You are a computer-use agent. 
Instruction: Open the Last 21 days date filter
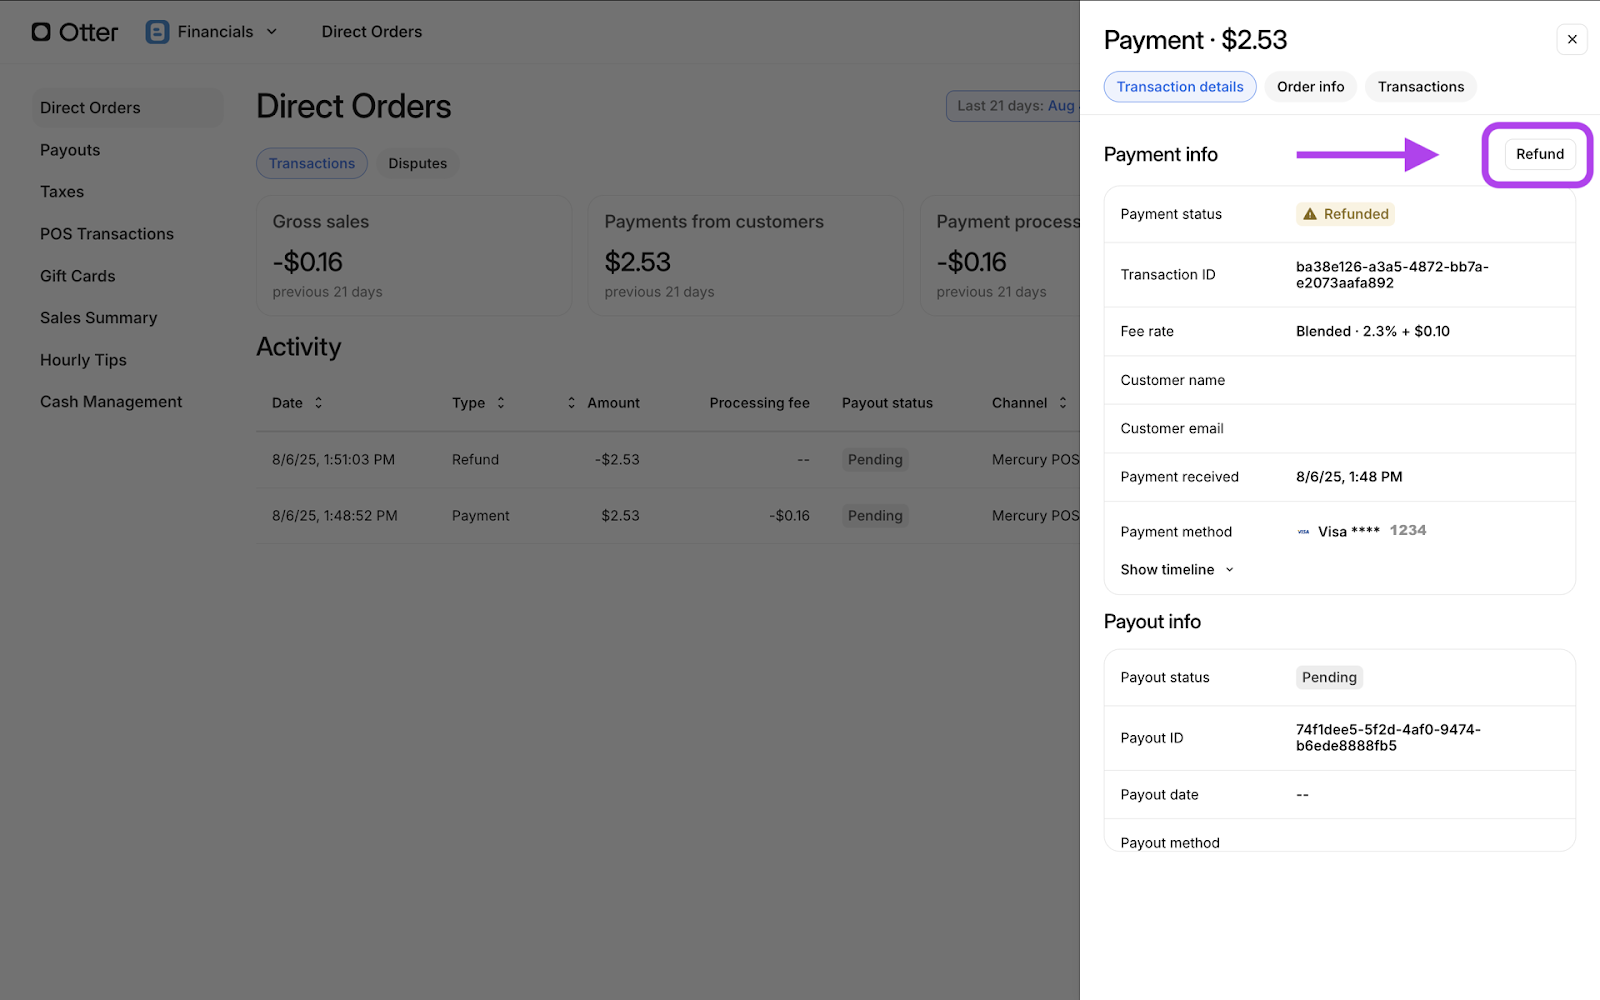pos(1014,106)
